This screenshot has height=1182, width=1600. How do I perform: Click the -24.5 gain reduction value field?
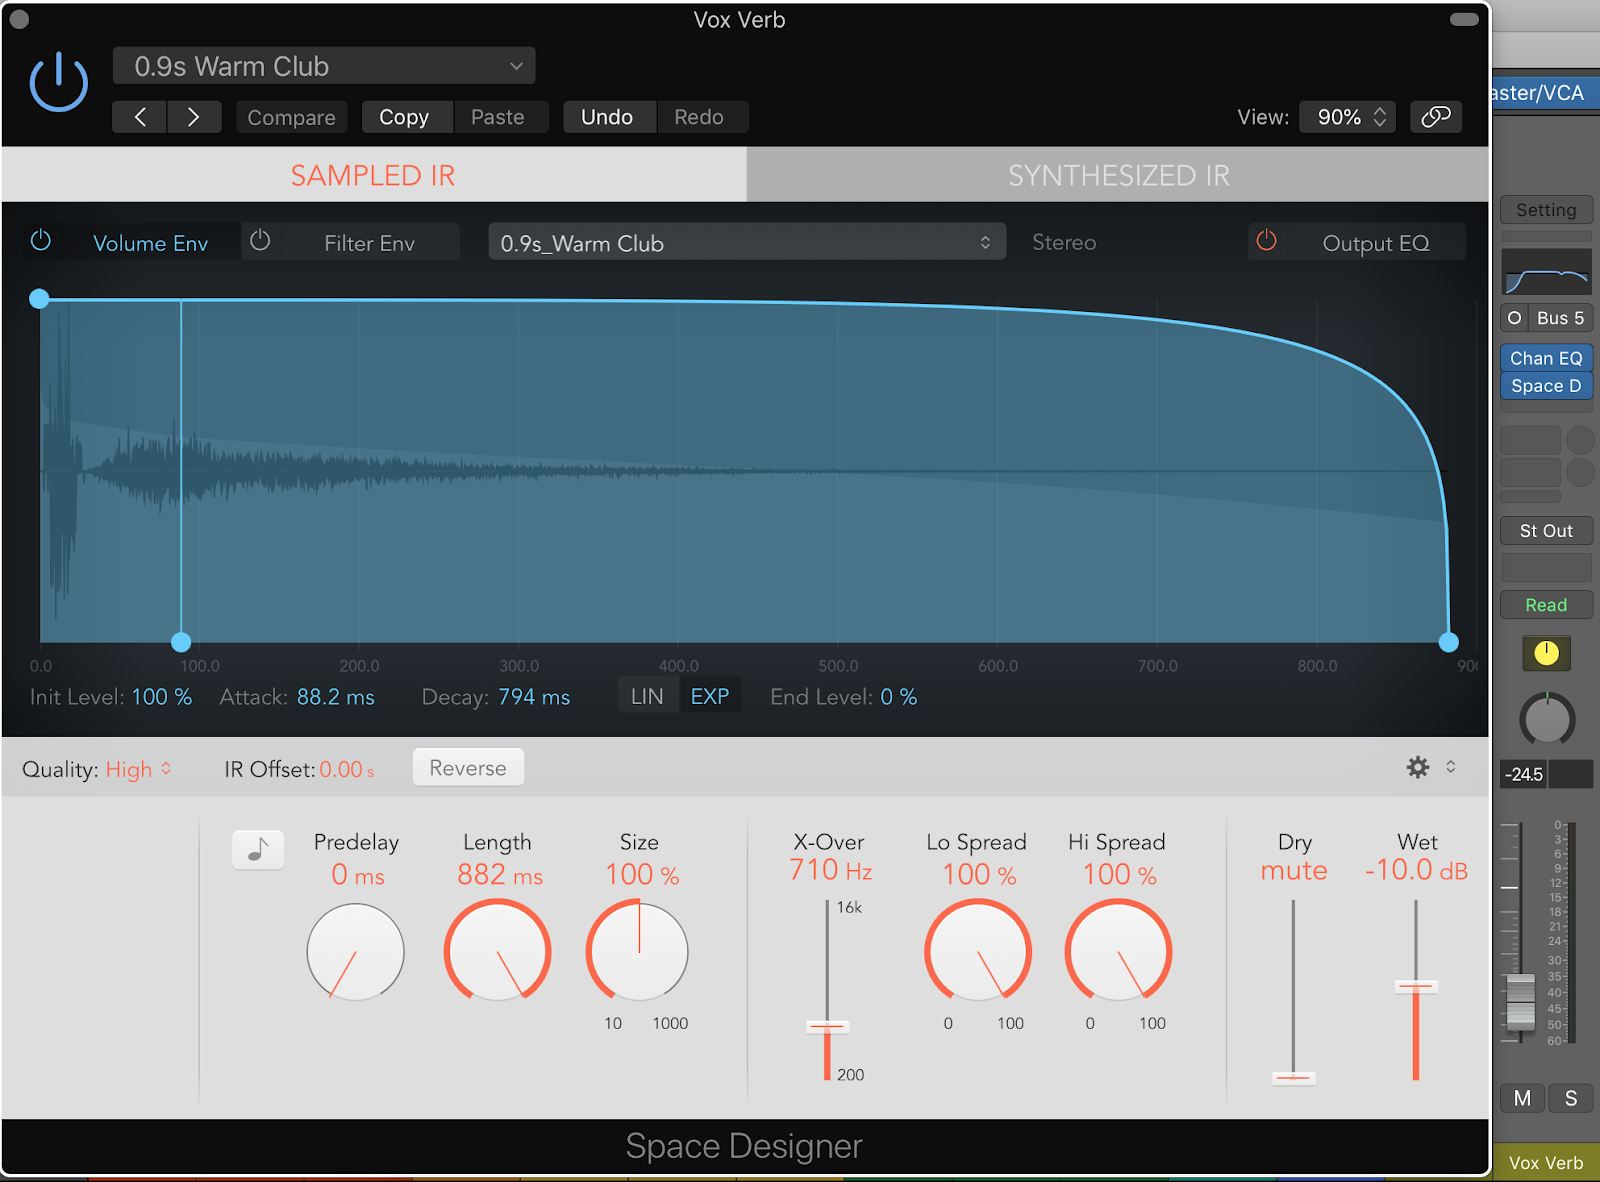1525,774
